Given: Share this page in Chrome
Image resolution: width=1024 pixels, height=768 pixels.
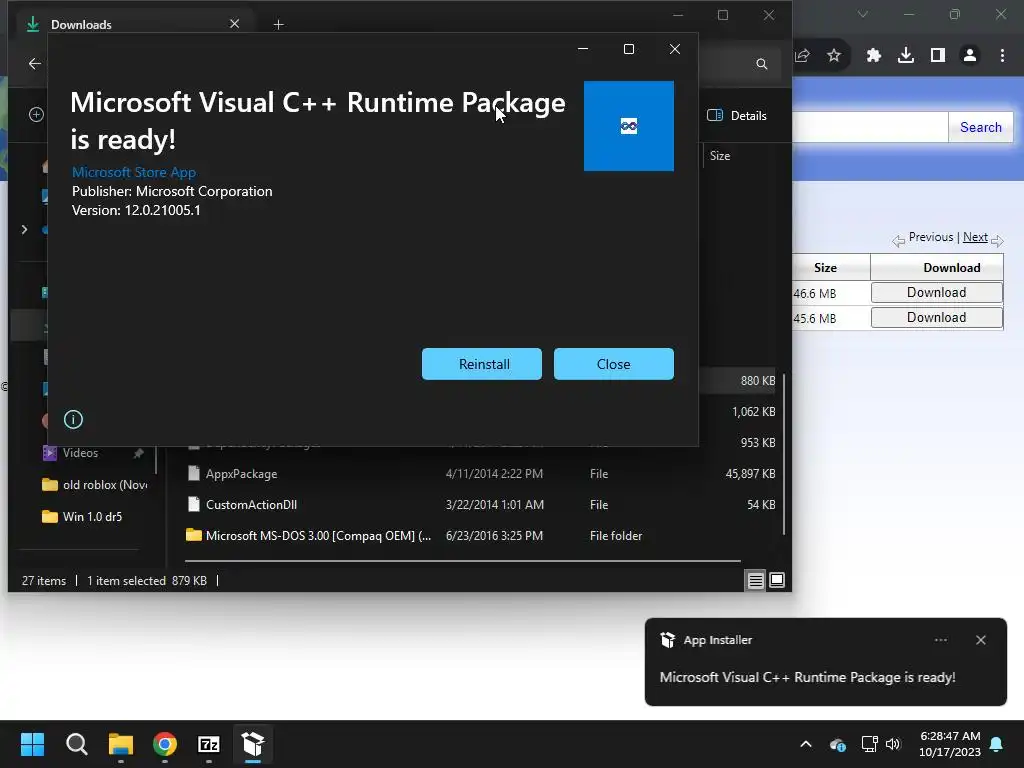Looking at the screenshot, I should point(803,56).
